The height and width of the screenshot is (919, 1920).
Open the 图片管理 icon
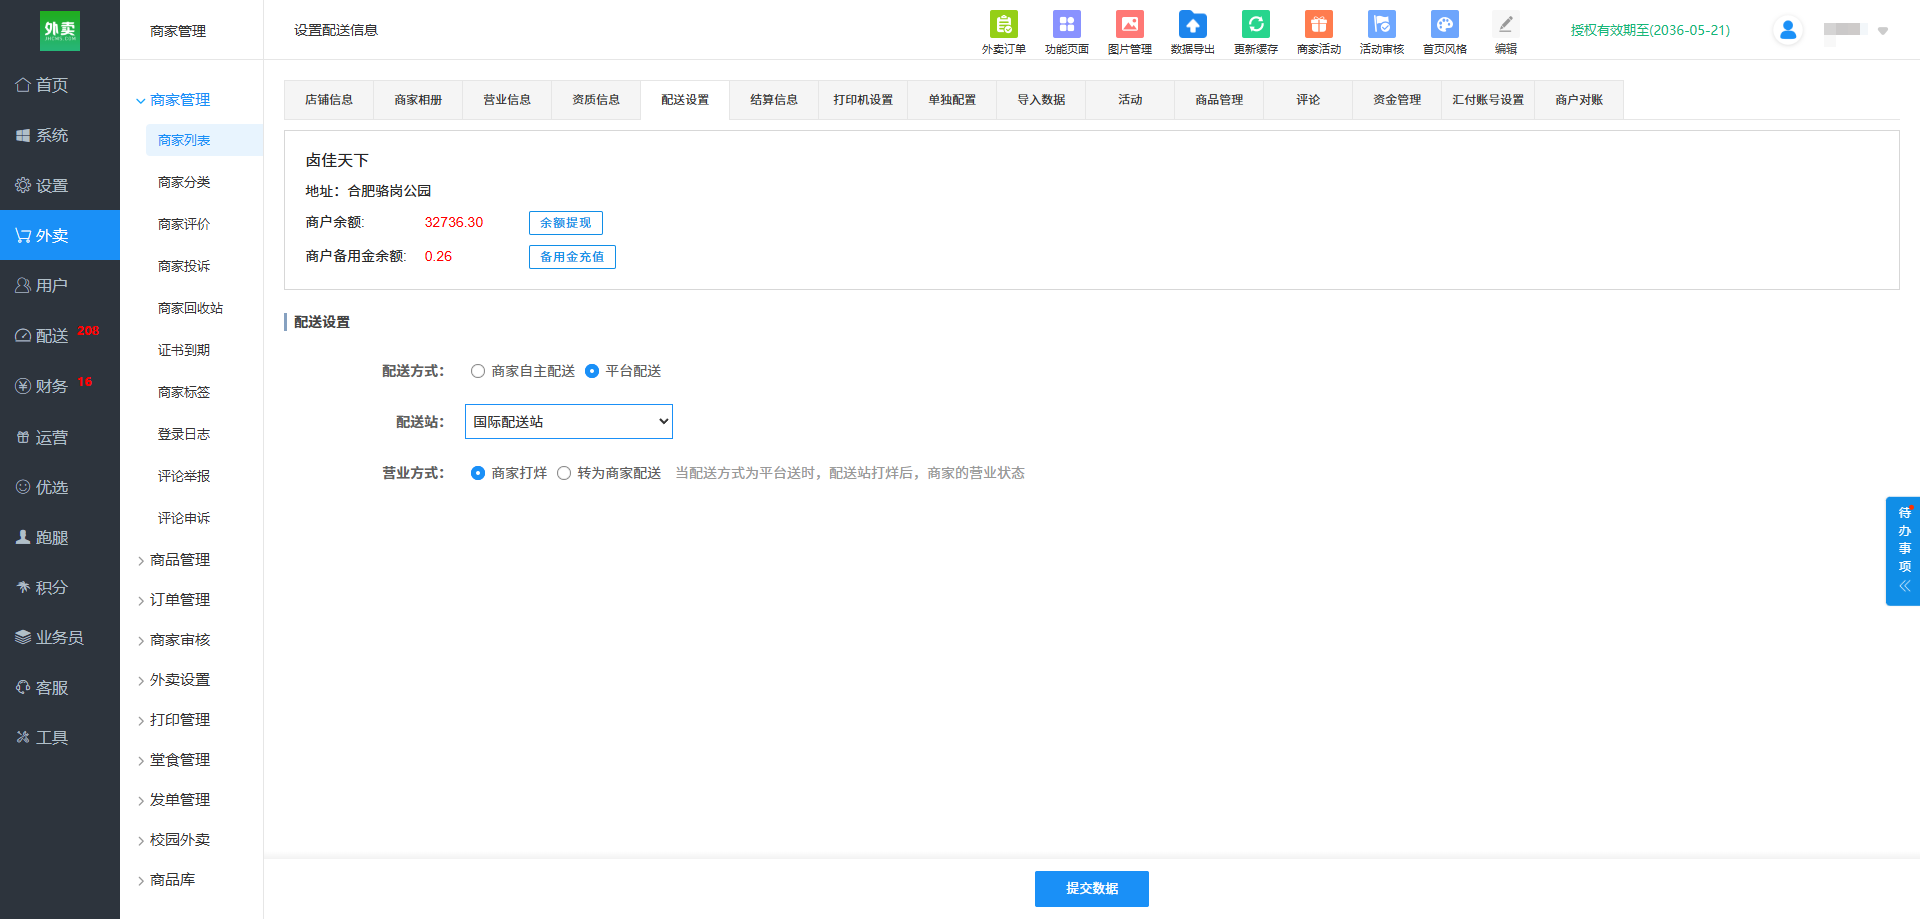pyautogui.click(x=1129, y=32)
